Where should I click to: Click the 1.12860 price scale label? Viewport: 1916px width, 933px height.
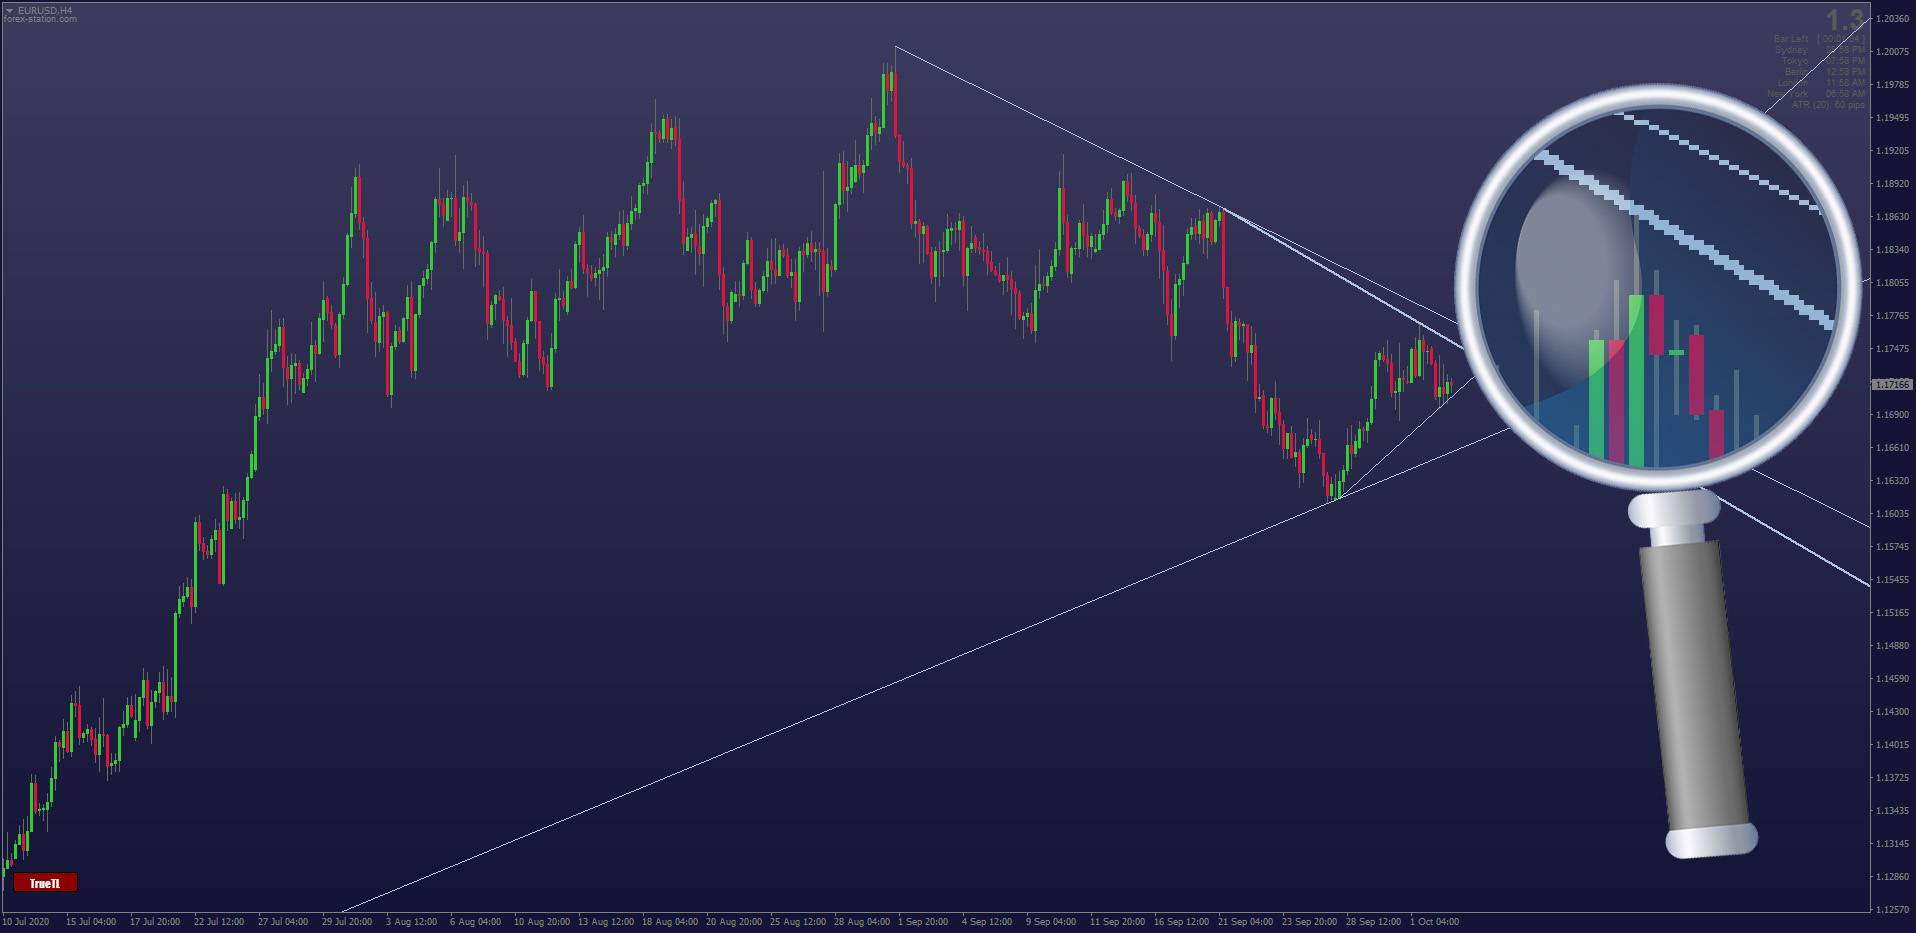pos(1892,877)
